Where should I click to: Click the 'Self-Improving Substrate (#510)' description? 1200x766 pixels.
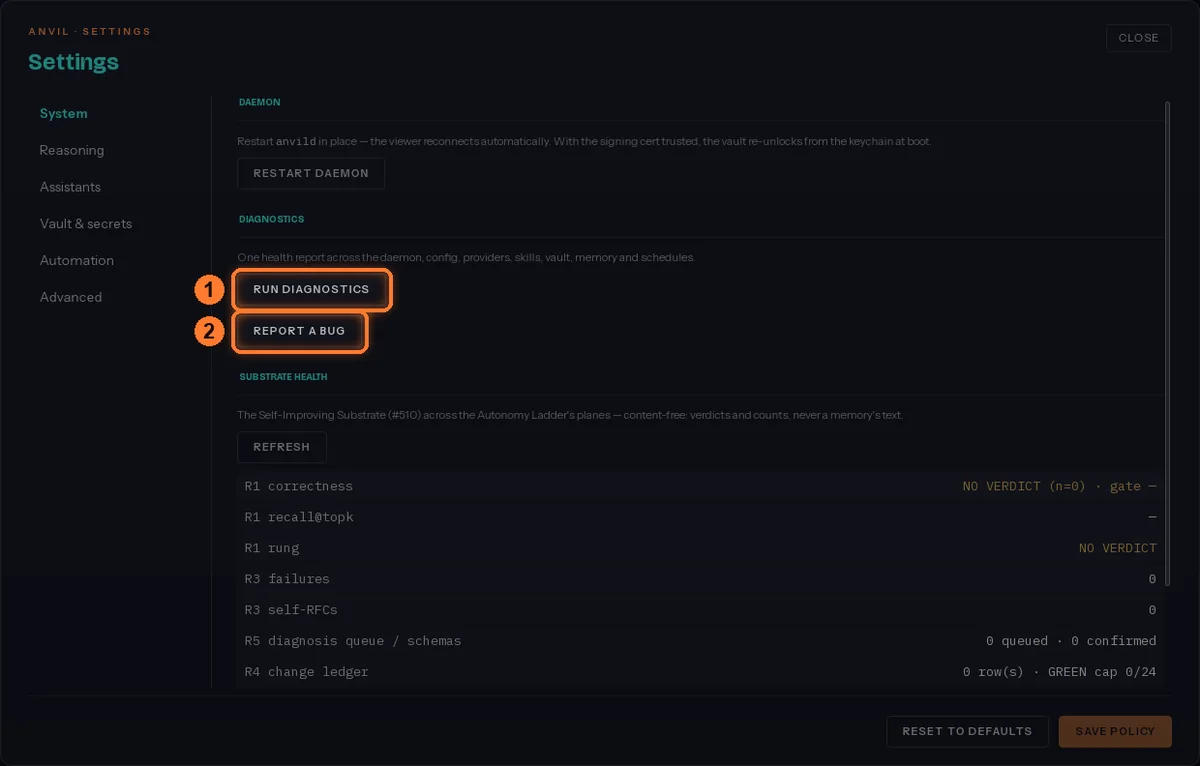click(570, 415)
